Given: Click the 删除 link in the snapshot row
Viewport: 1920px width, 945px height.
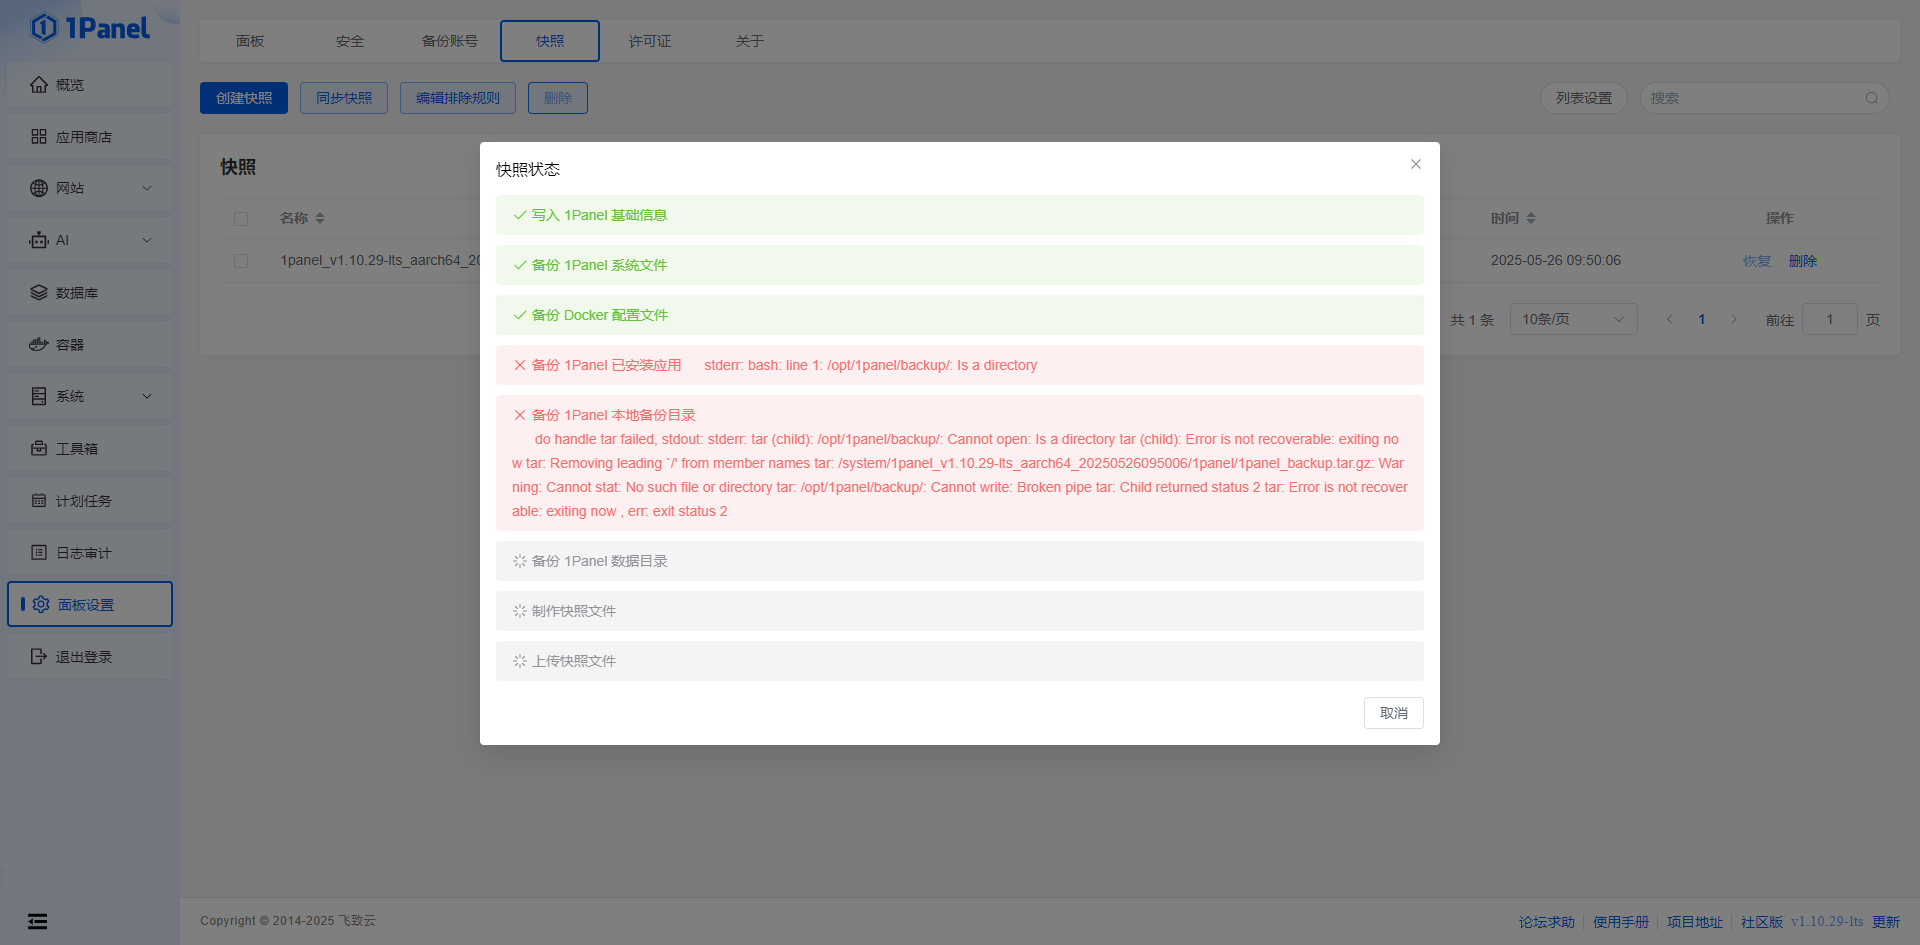Looking at the screenshot, I should tap(1803, 261).
